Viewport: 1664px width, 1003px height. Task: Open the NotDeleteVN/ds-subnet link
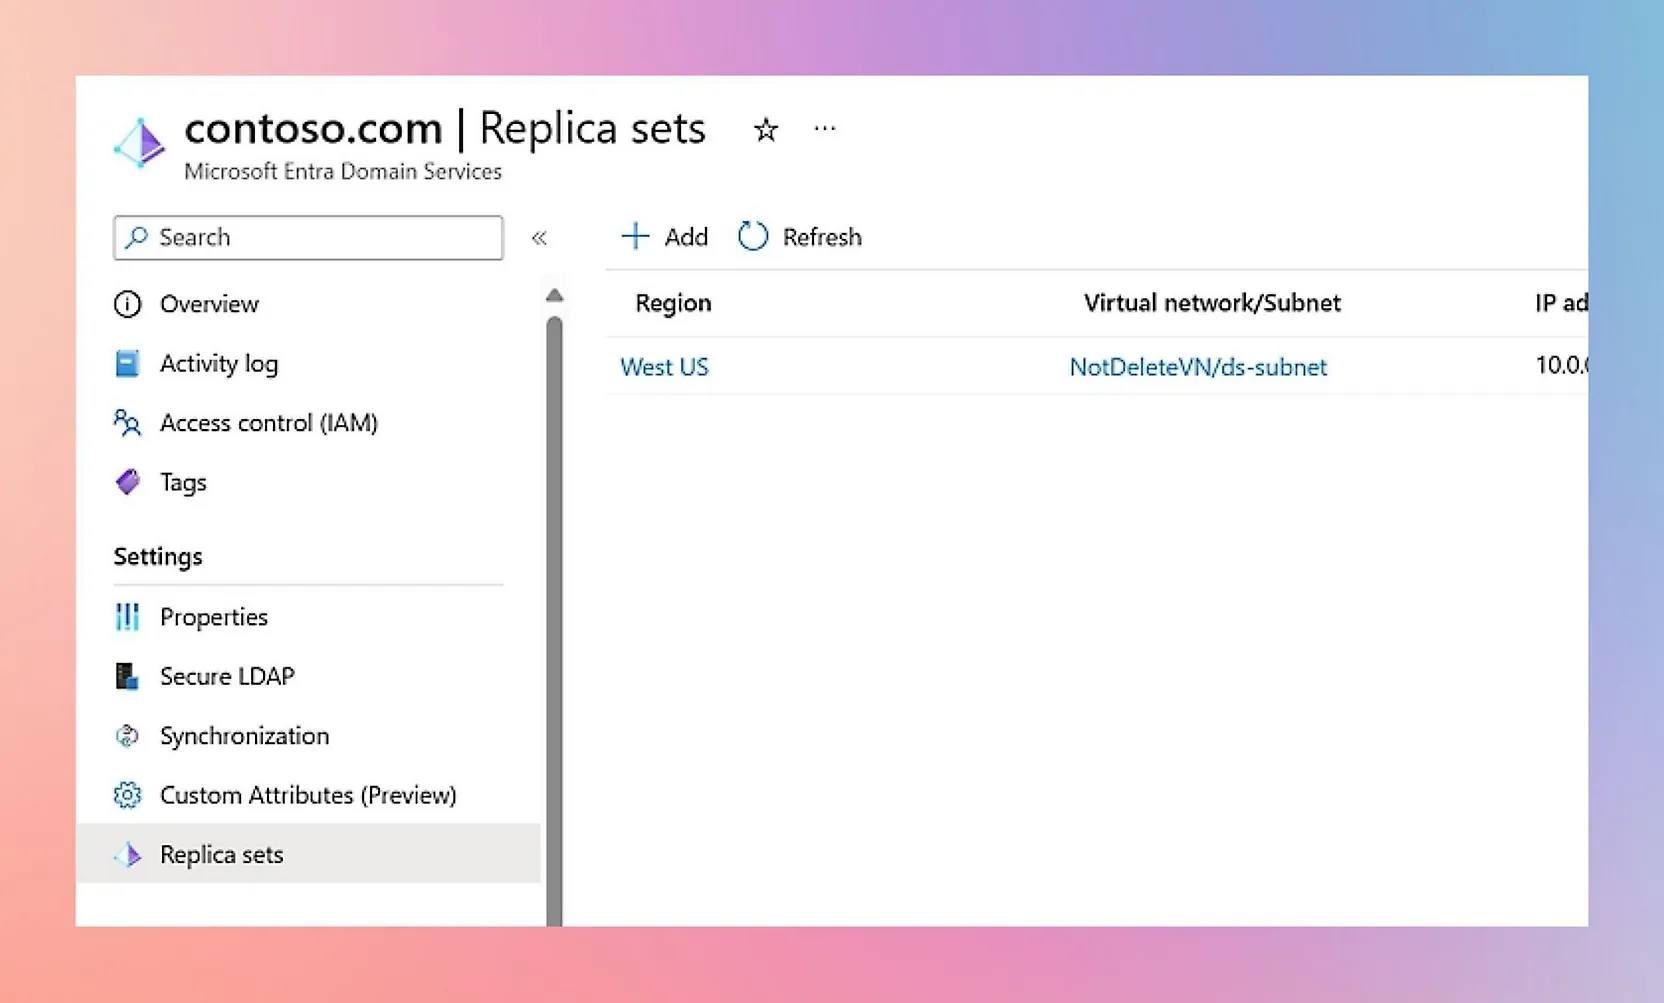click(x=1197, y=367)
